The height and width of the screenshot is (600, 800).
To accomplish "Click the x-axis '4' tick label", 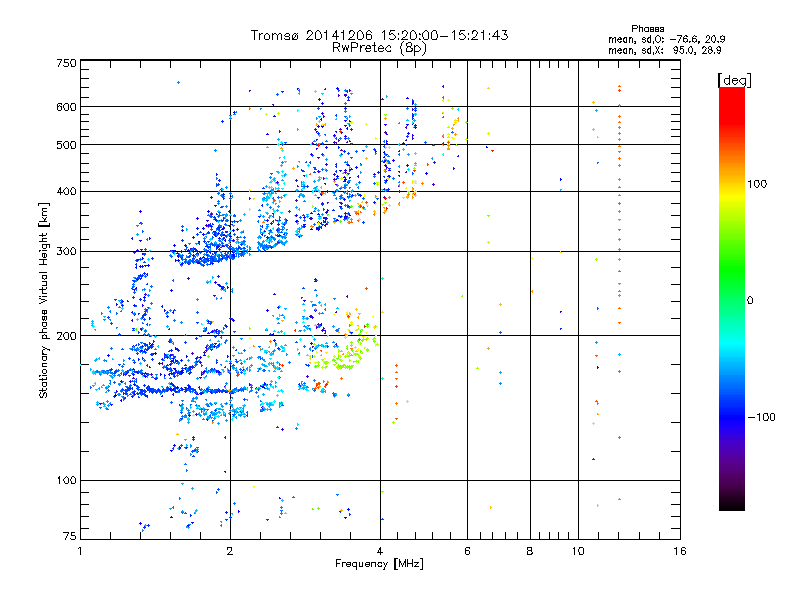I will 380,551.
